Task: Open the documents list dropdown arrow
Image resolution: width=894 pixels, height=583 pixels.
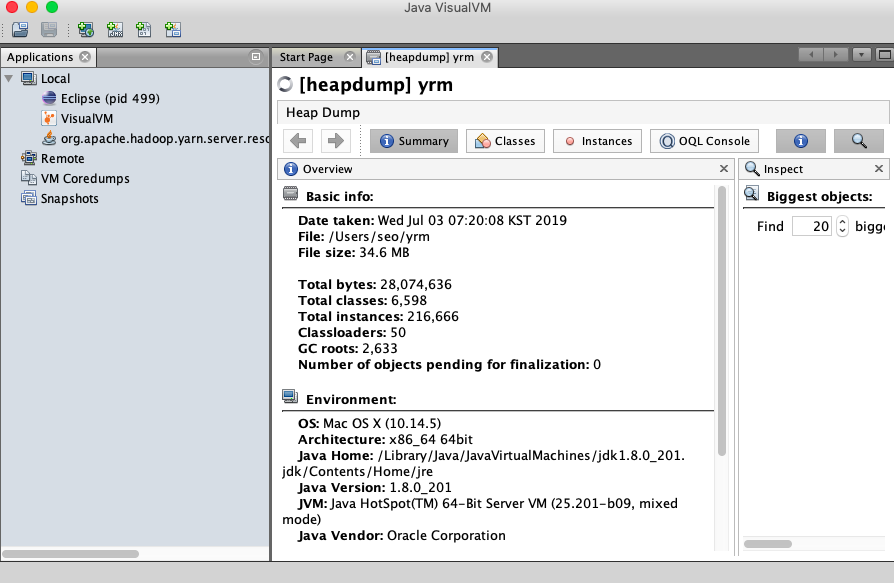Action: [862, 55]
